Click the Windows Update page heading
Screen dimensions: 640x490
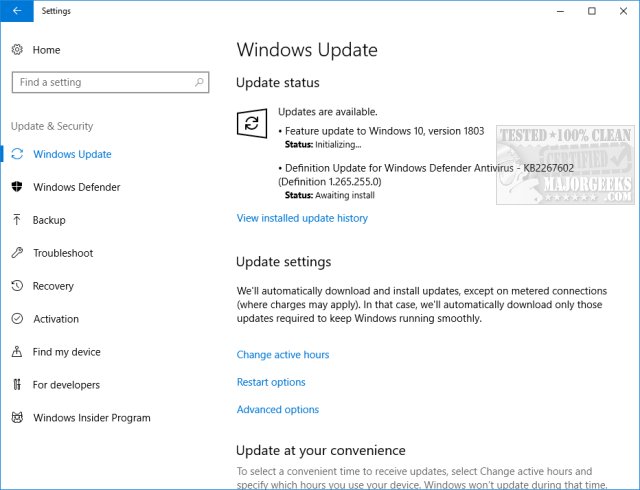[307, 50]
